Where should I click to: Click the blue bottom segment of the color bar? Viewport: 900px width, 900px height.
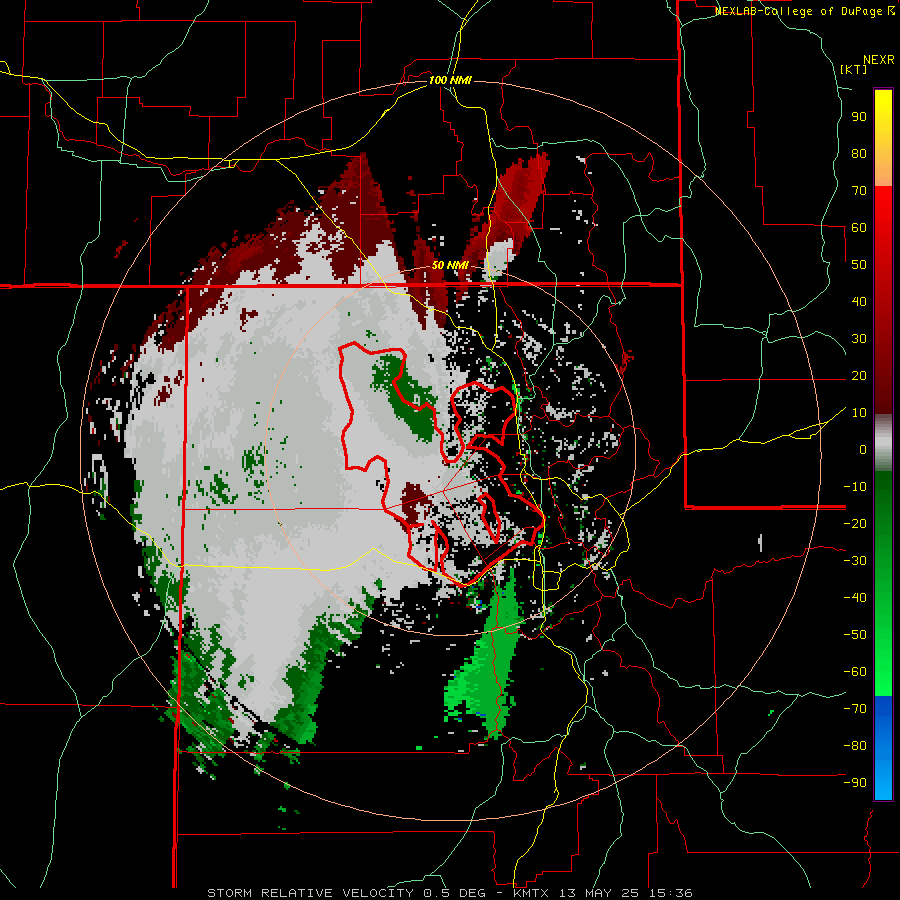click(x=883, y=748)
